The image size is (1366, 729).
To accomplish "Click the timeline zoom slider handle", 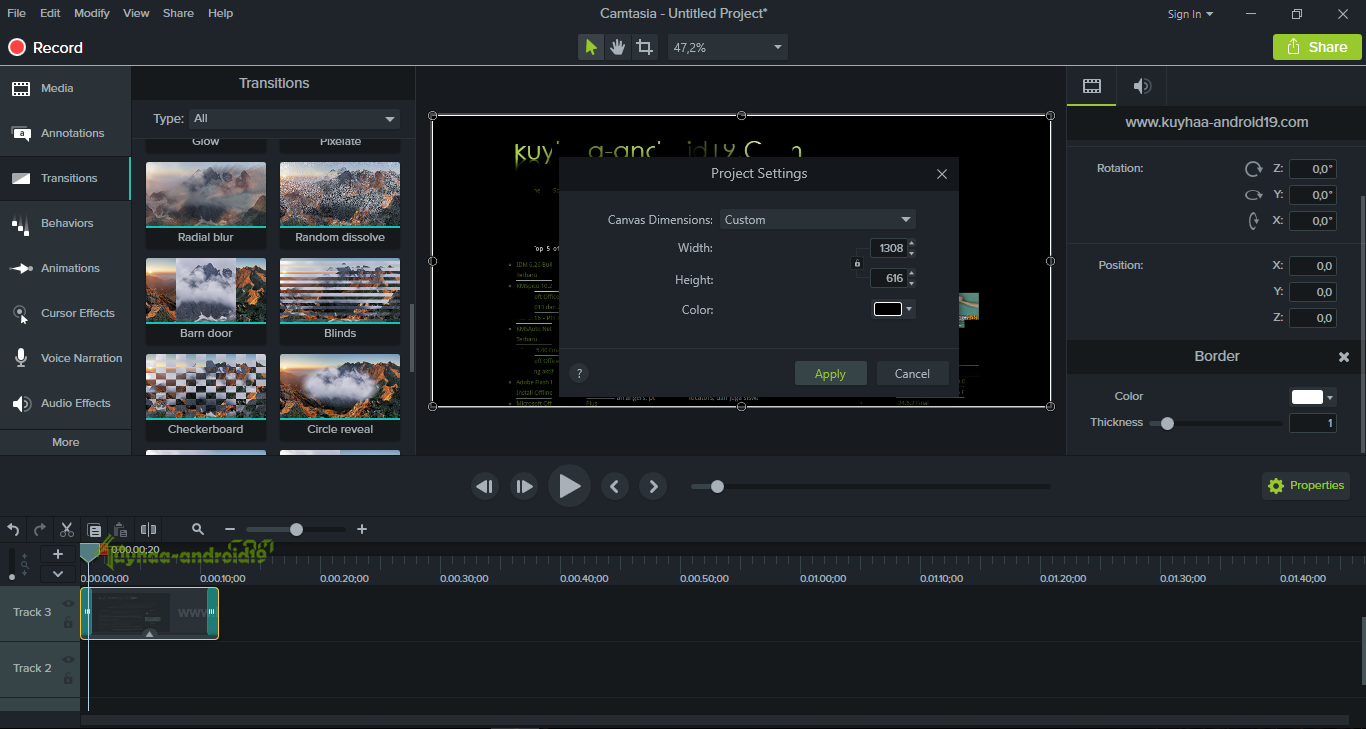I will [296, 530].
